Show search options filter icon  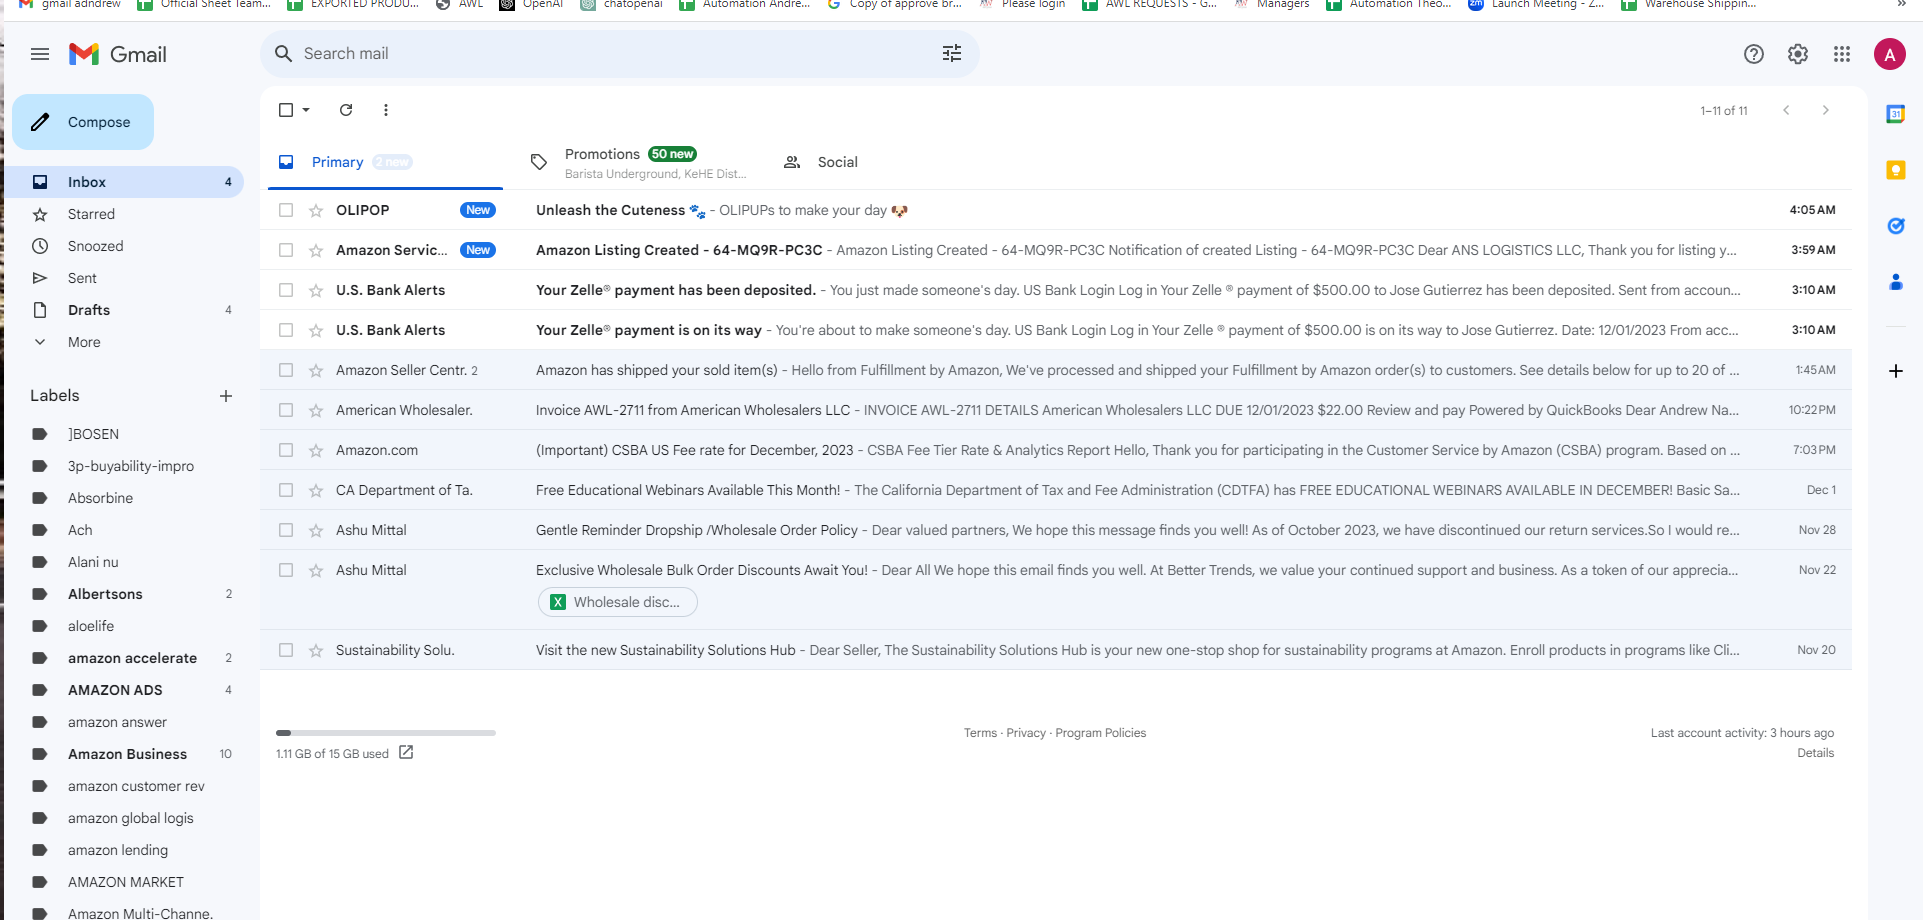[x=952, y=54]
